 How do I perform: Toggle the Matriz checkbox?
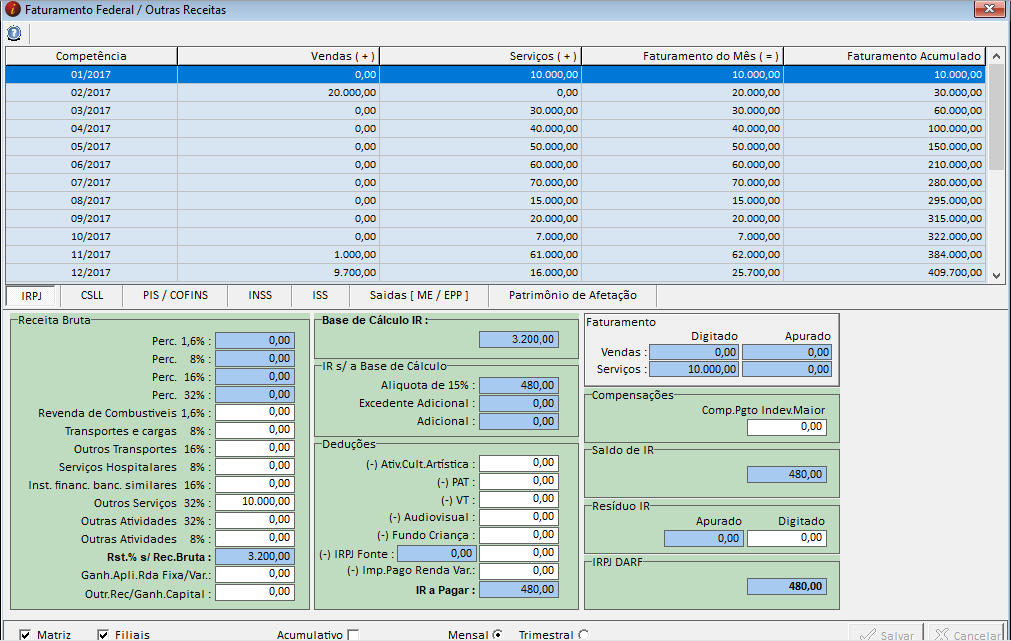25,635
